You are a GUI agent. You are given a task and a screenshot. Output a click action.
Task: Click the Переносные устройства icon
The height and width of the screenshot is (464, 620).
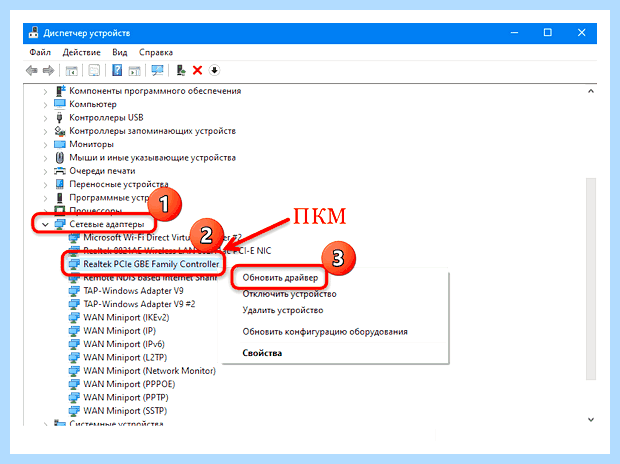[x=60, y=184]
